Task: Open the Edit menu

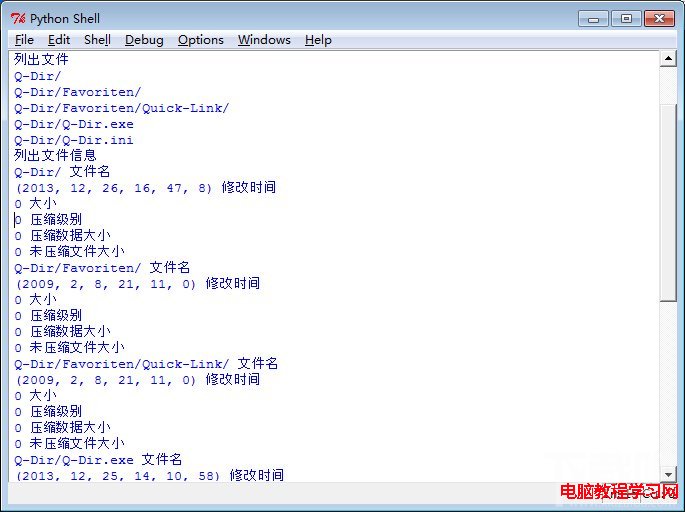Action: pos(59,40)
